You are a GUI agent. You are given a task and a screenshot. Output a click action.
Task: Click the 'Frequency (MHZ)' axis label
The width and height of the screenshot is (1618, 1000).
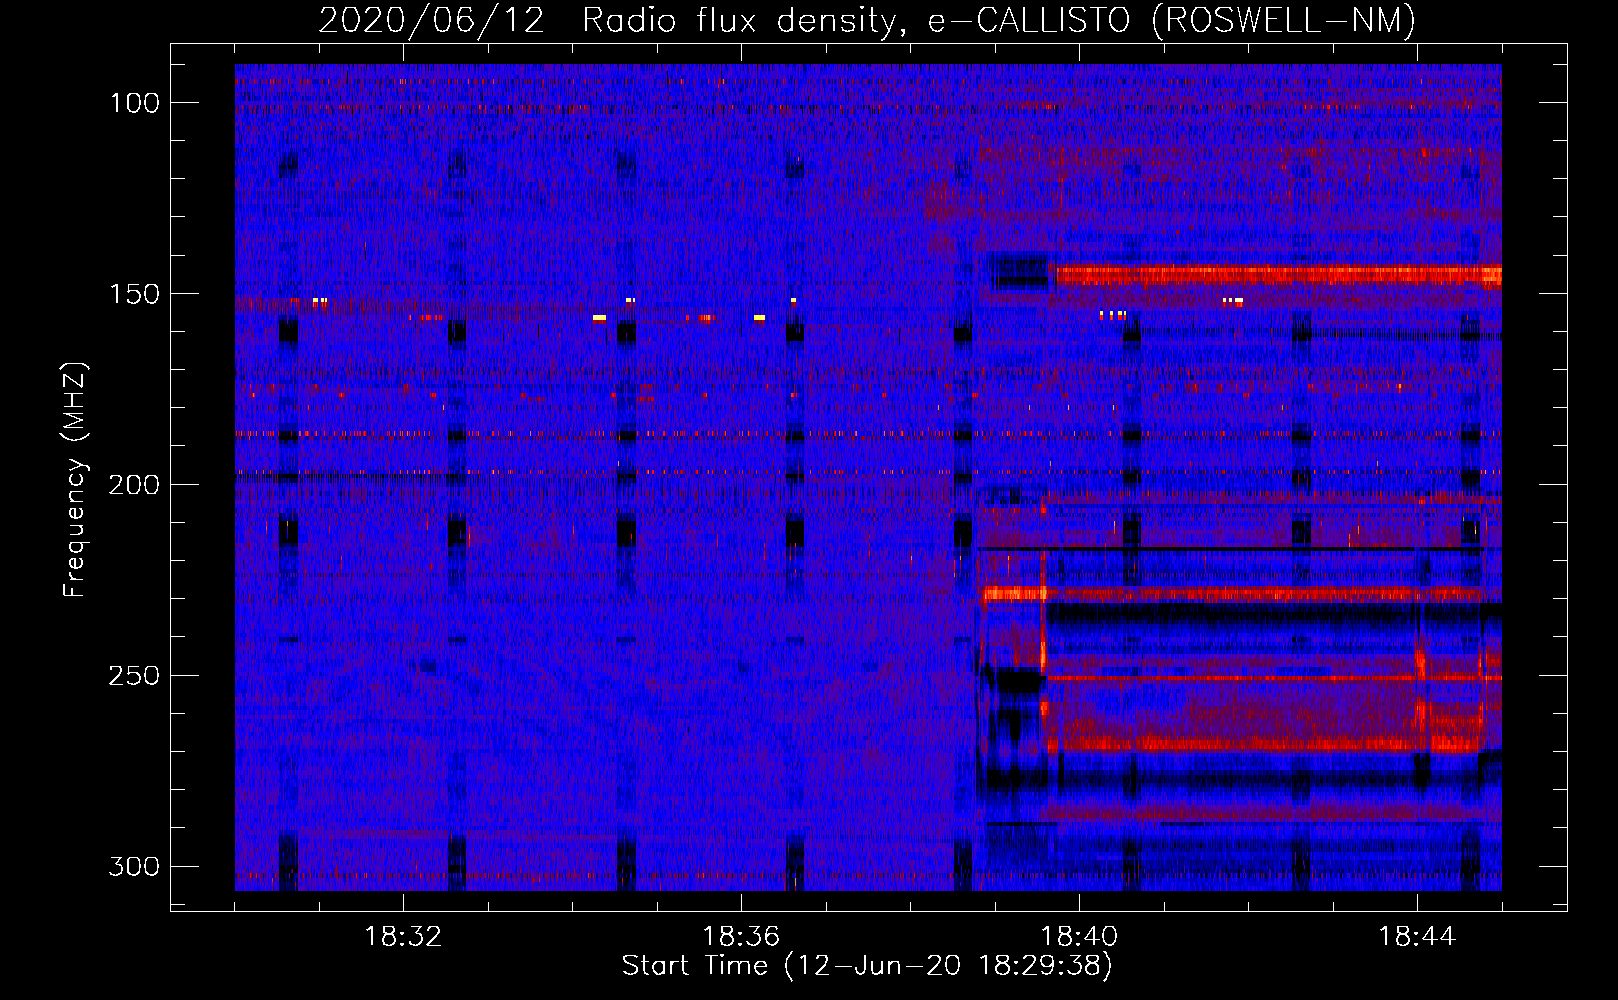(76, 479)
